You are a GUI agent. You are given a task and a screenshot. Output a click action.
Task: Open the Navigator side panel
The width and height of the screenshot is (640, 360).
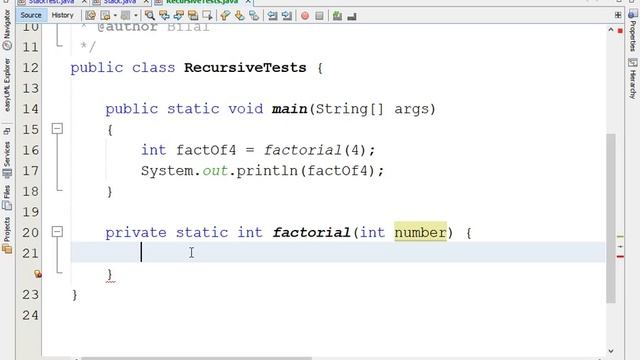(7, 30)
